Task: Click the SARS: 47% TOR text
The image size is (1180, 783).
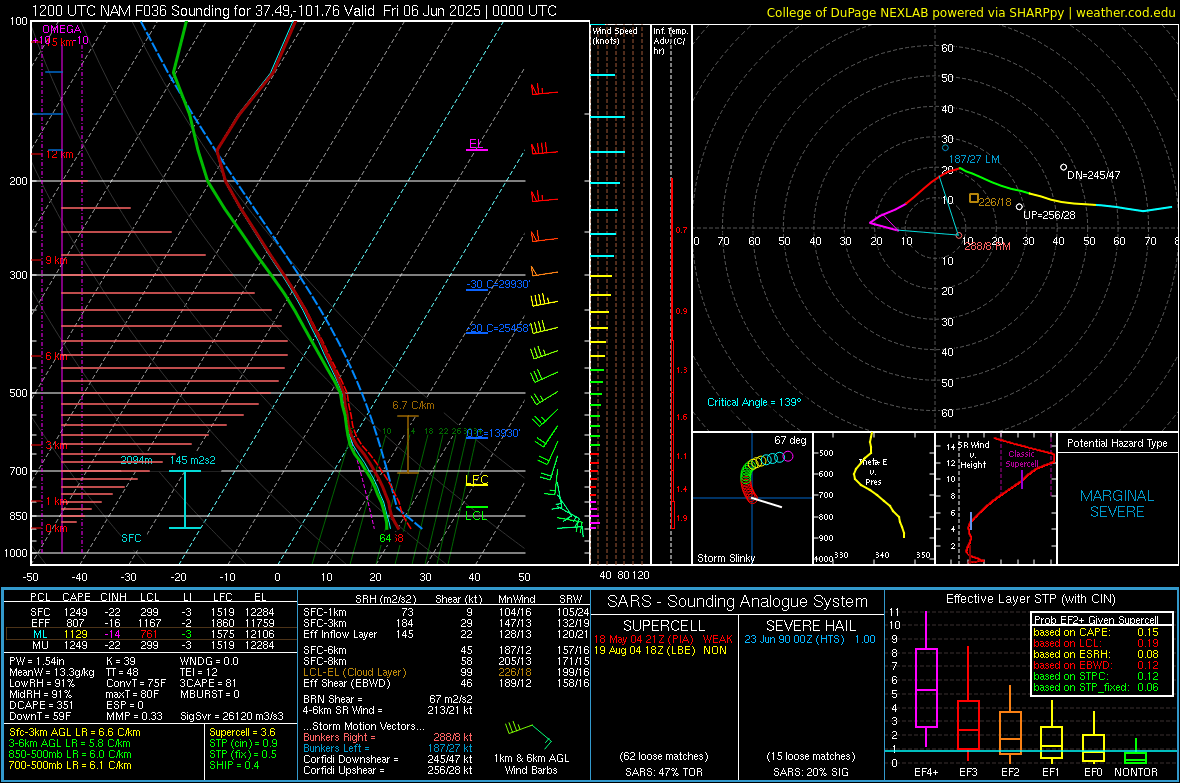Action: point(663,772)
